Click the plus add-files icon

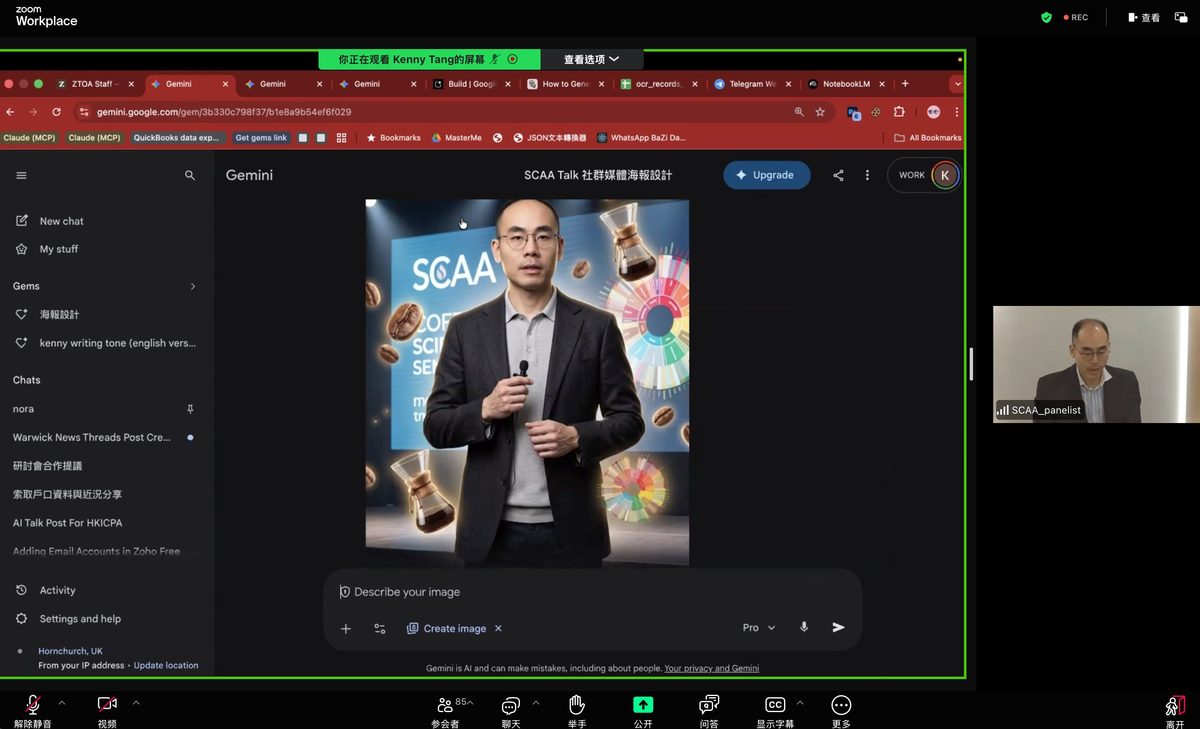(x=346, y=628)
